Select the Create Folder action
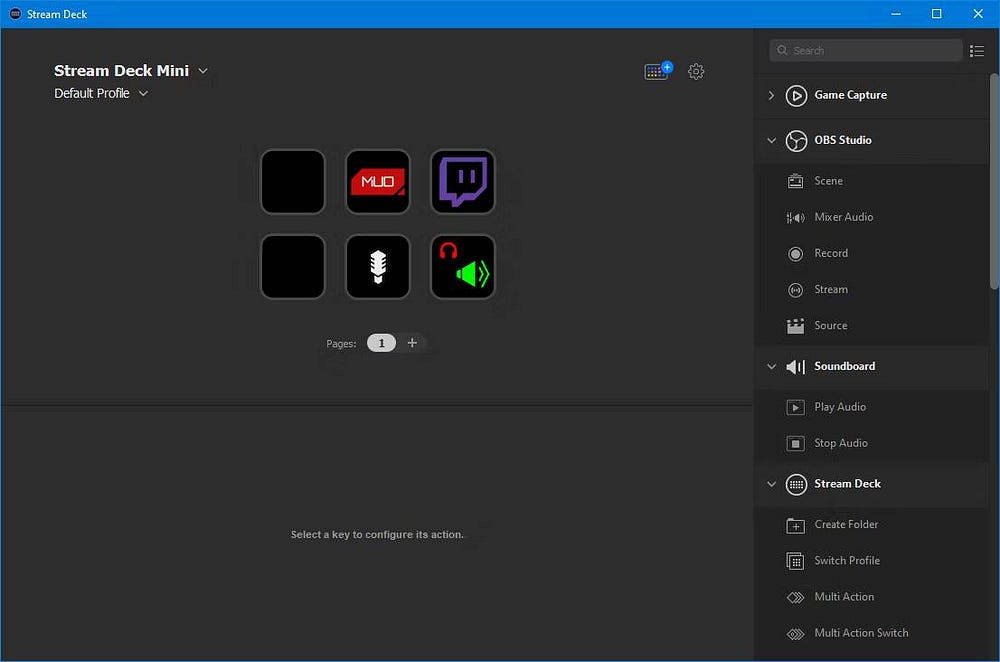The height and width of the screenshot is (662, 1000). coord(846,524)
